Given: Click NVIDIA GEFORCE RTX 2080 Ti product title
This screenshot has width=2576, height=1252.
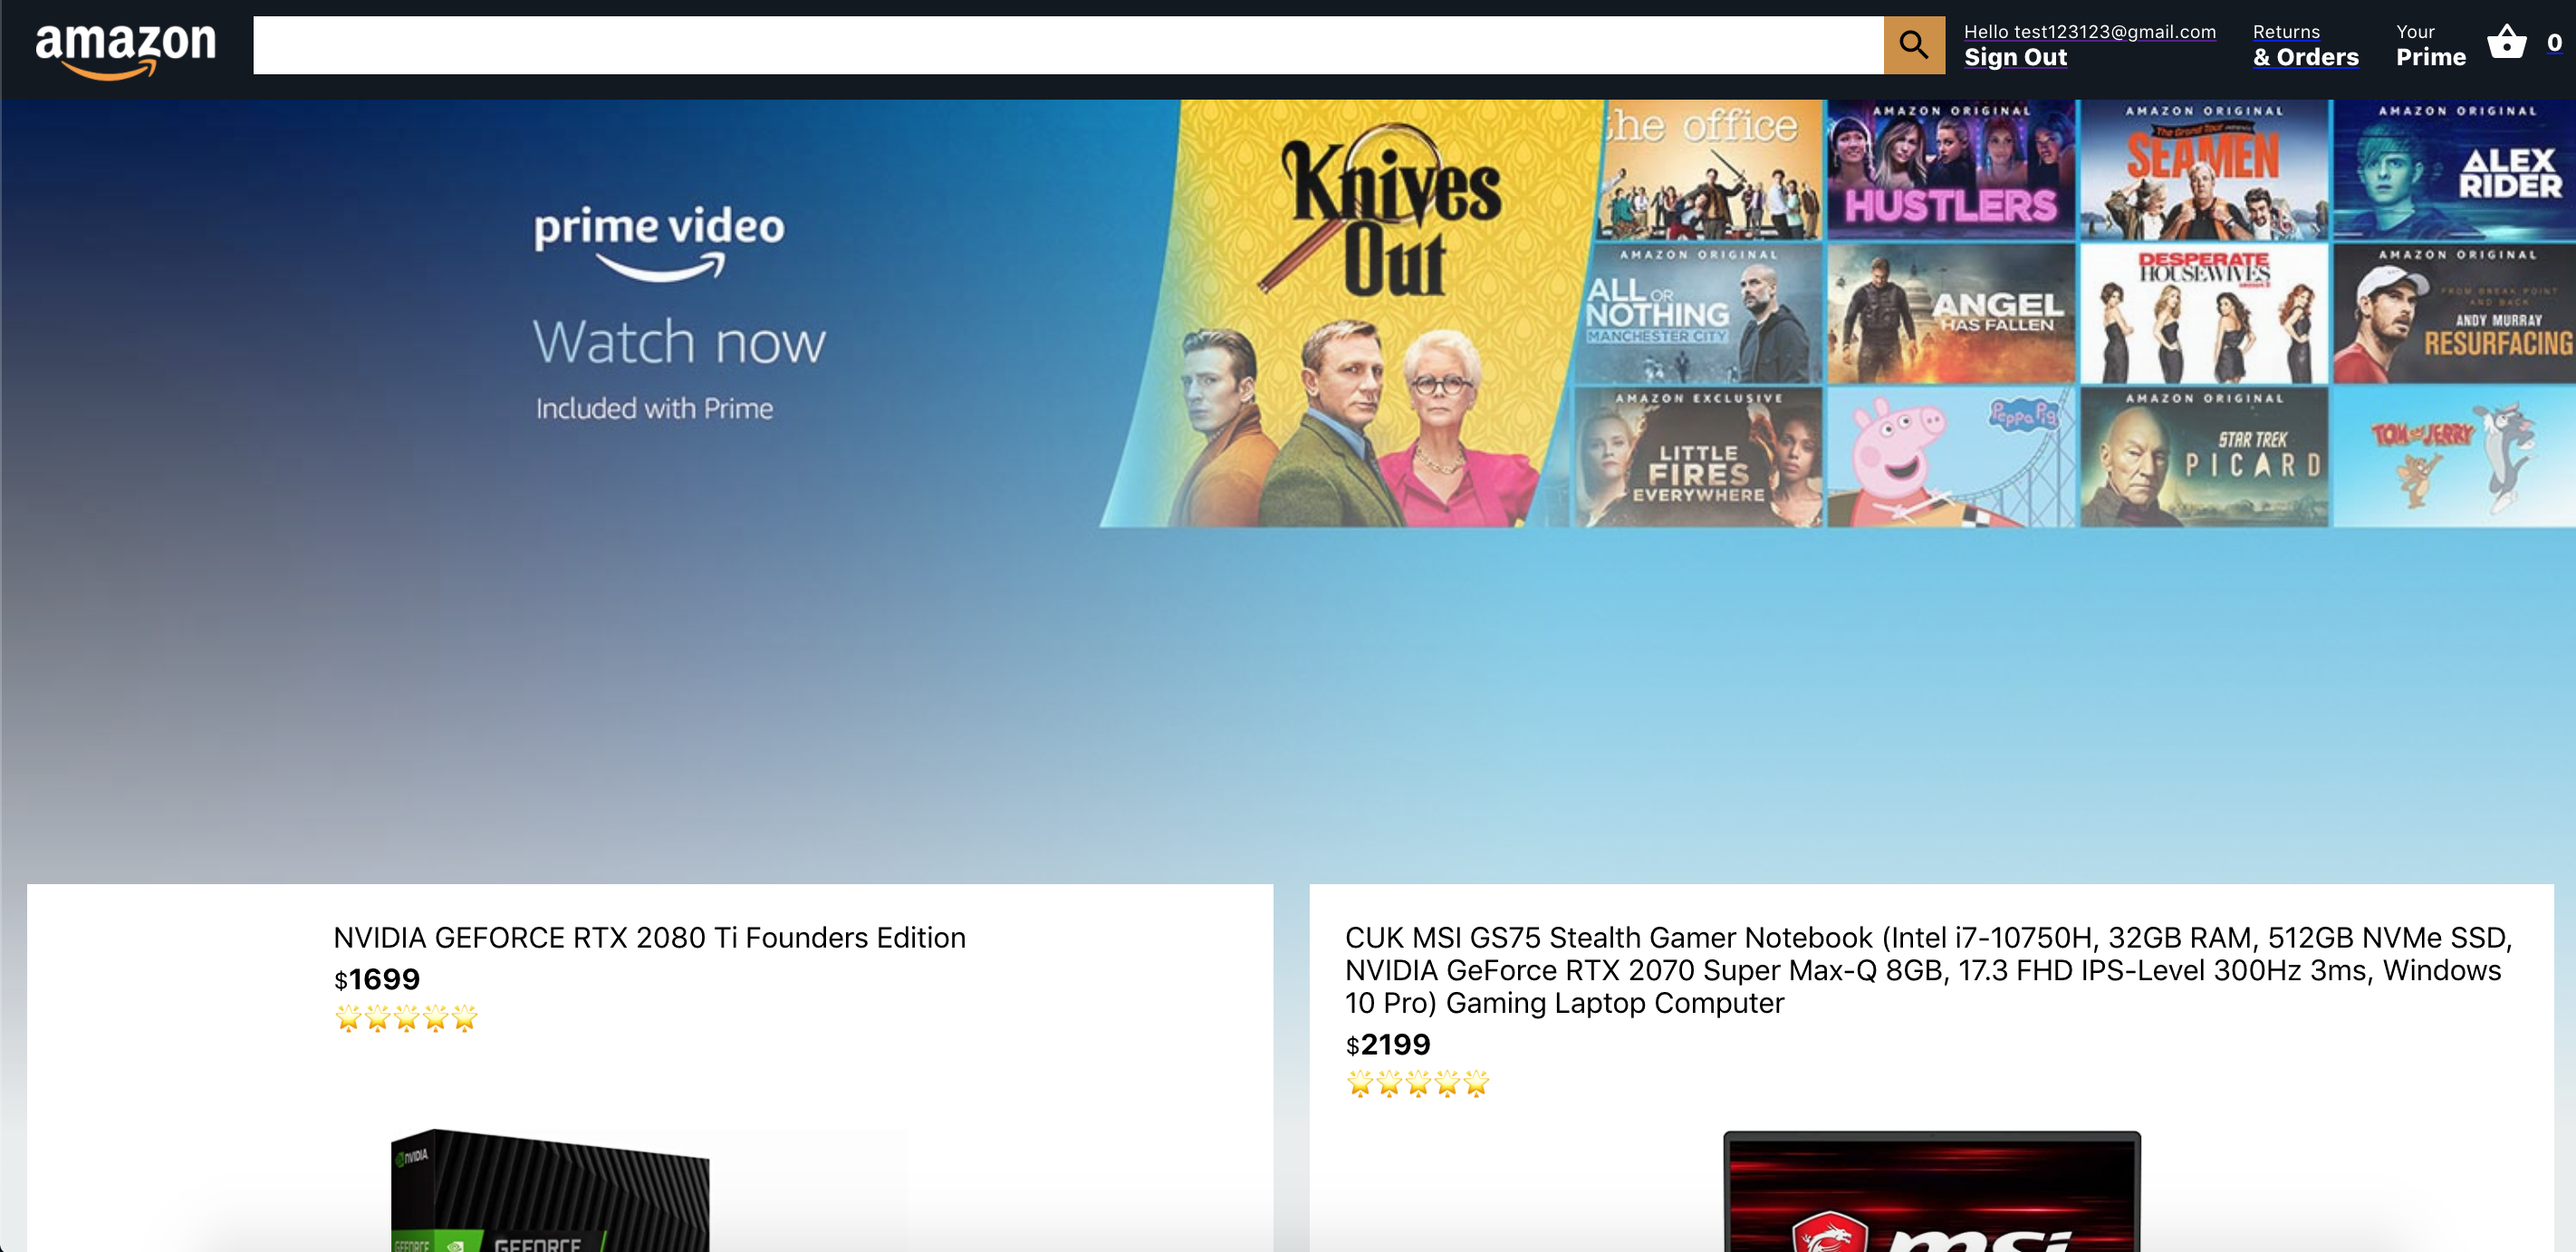Looking at the screenshot, I should click(x=650, y=938).
